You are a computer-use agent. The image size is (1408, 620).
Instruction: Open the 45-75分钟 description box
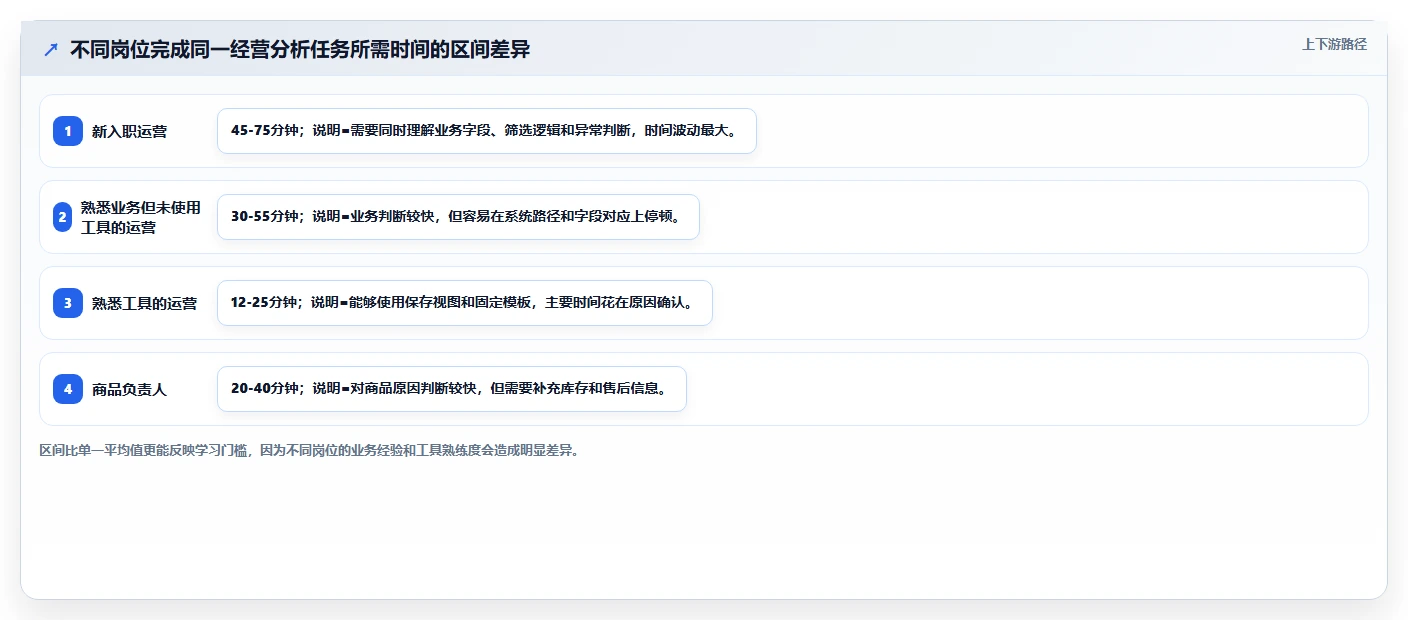click(487, 131)
